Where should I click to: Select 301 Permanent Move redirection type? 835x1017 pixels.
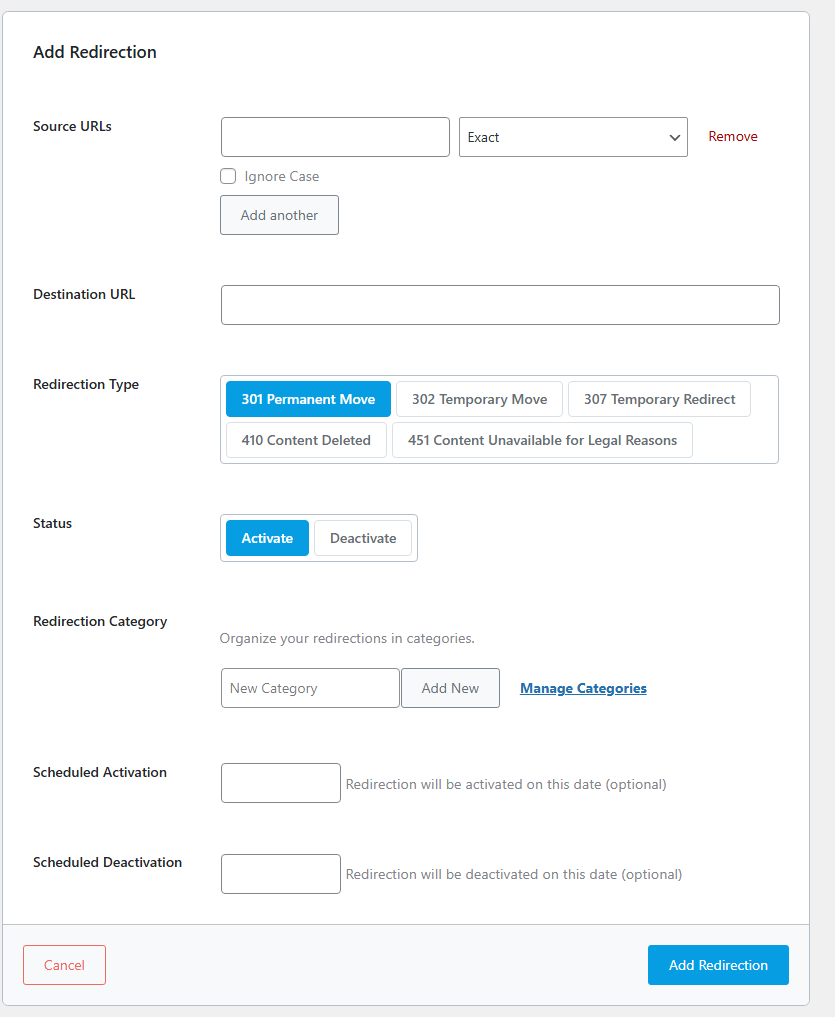(x=308, y=399)
